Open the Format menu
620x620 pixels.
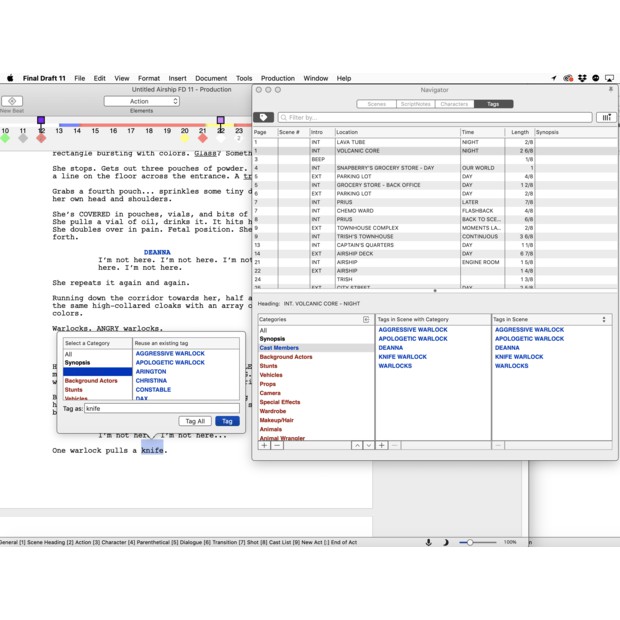pyautogui.click(x=149, y=78)
